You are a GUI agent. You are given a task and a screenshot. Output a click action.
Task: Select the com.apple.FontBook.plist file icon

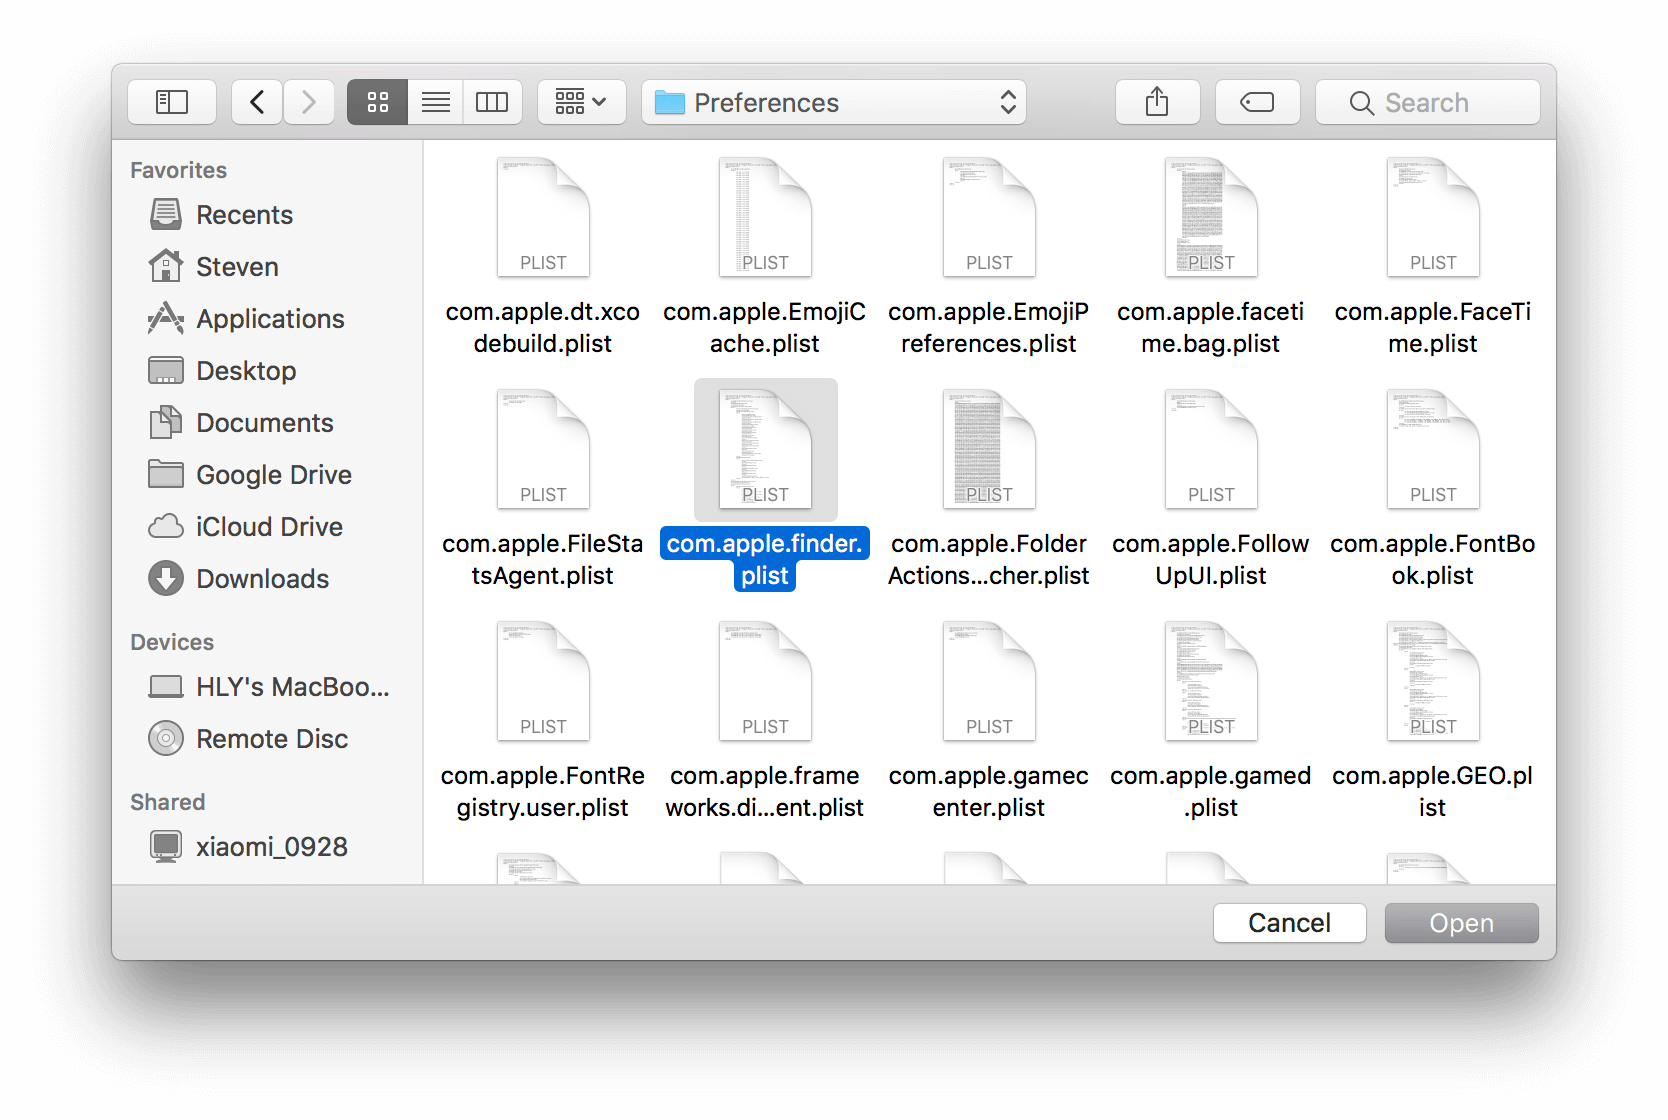pos(1432,450)
